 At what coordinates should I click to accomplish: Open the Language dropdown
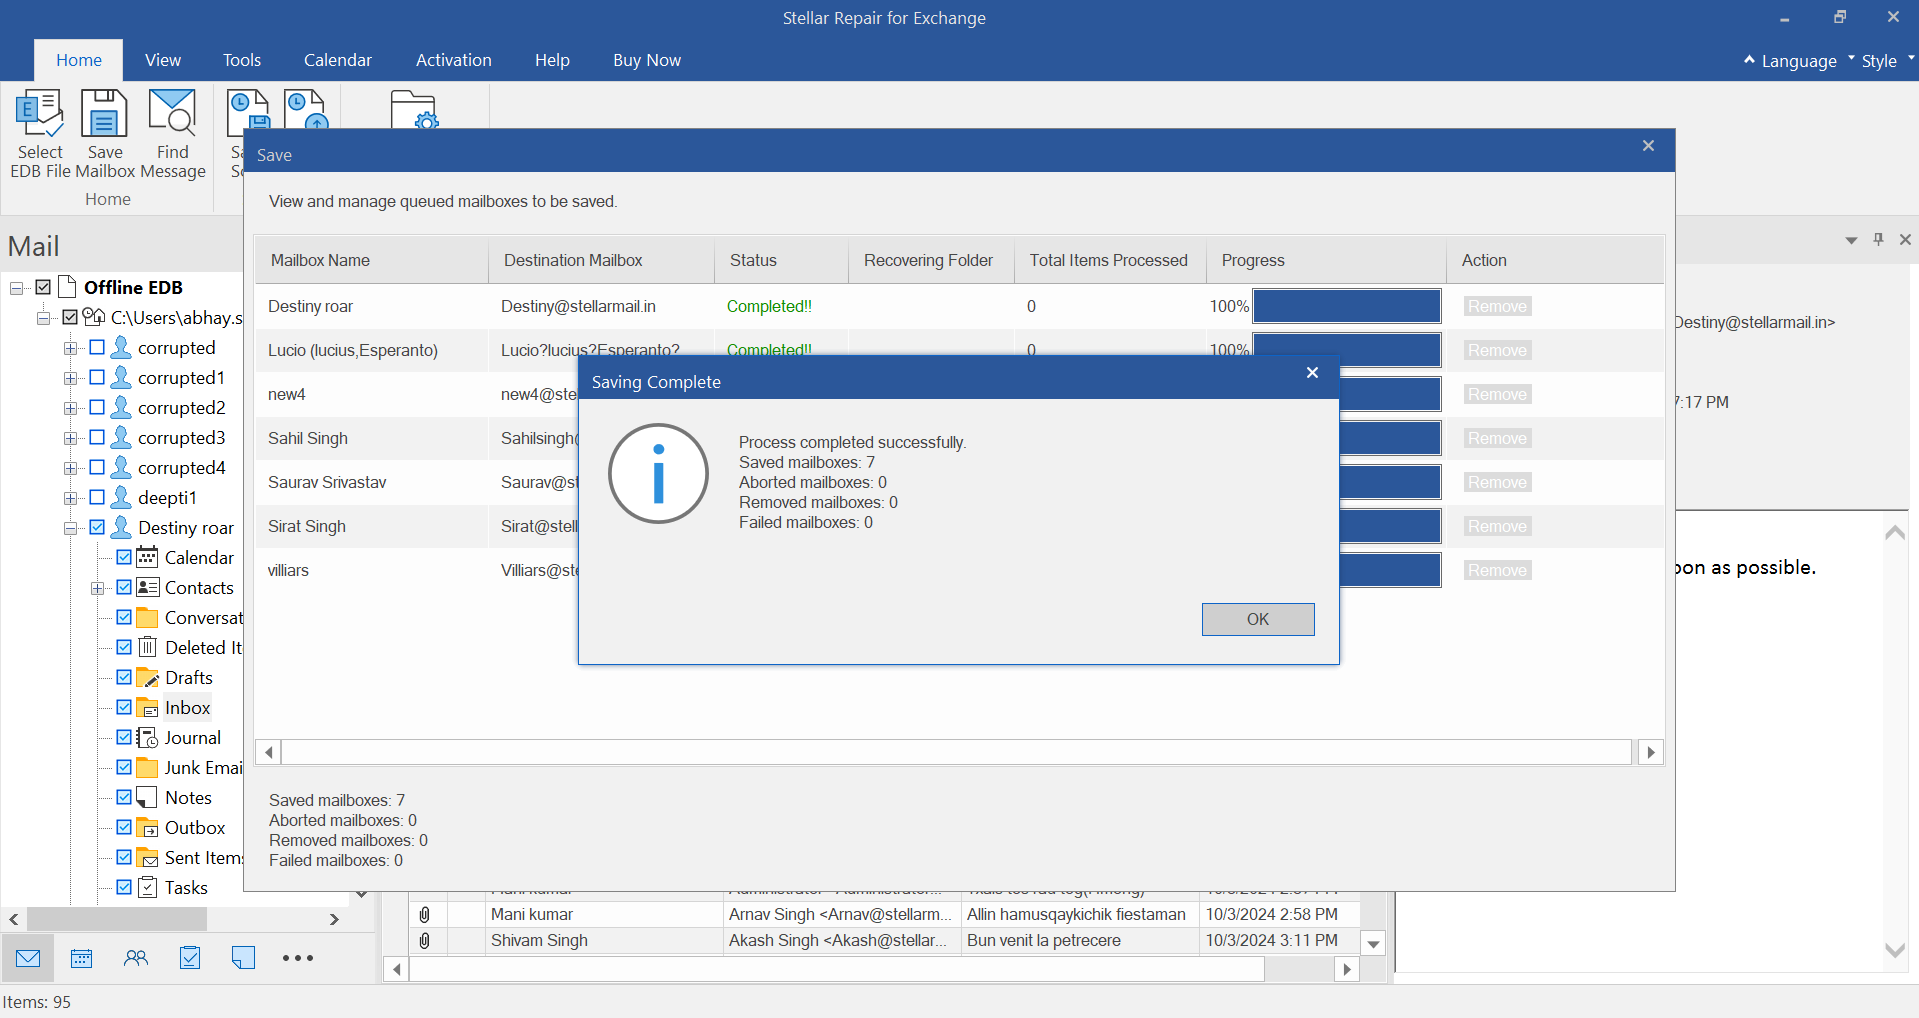[1798, 61]
